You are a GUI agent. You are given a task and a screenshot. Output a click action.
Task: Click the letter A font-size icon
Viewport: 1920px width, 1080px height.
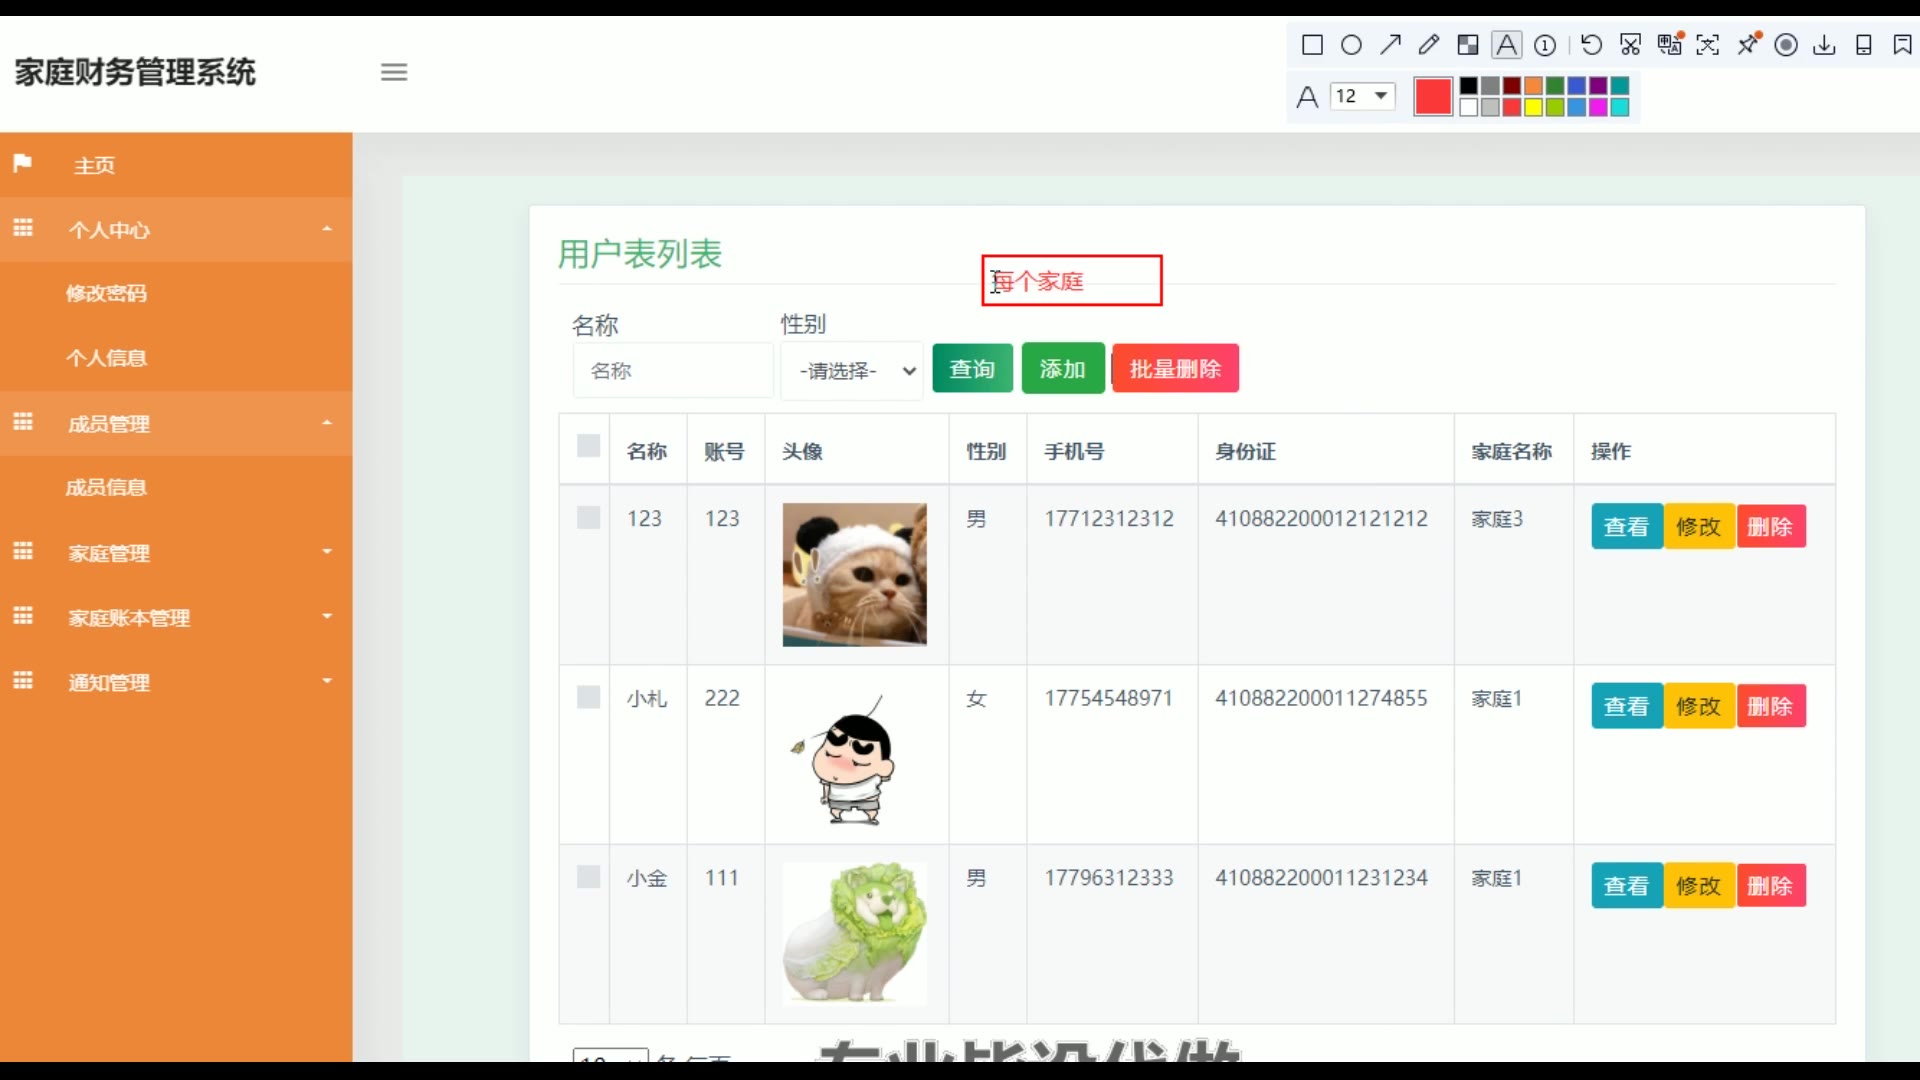coord(1307,97)
